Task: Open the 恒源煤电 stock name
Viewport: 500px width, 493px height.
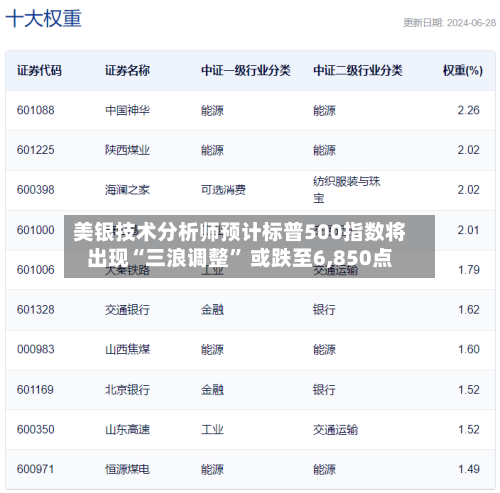Action: coord(127,469)
